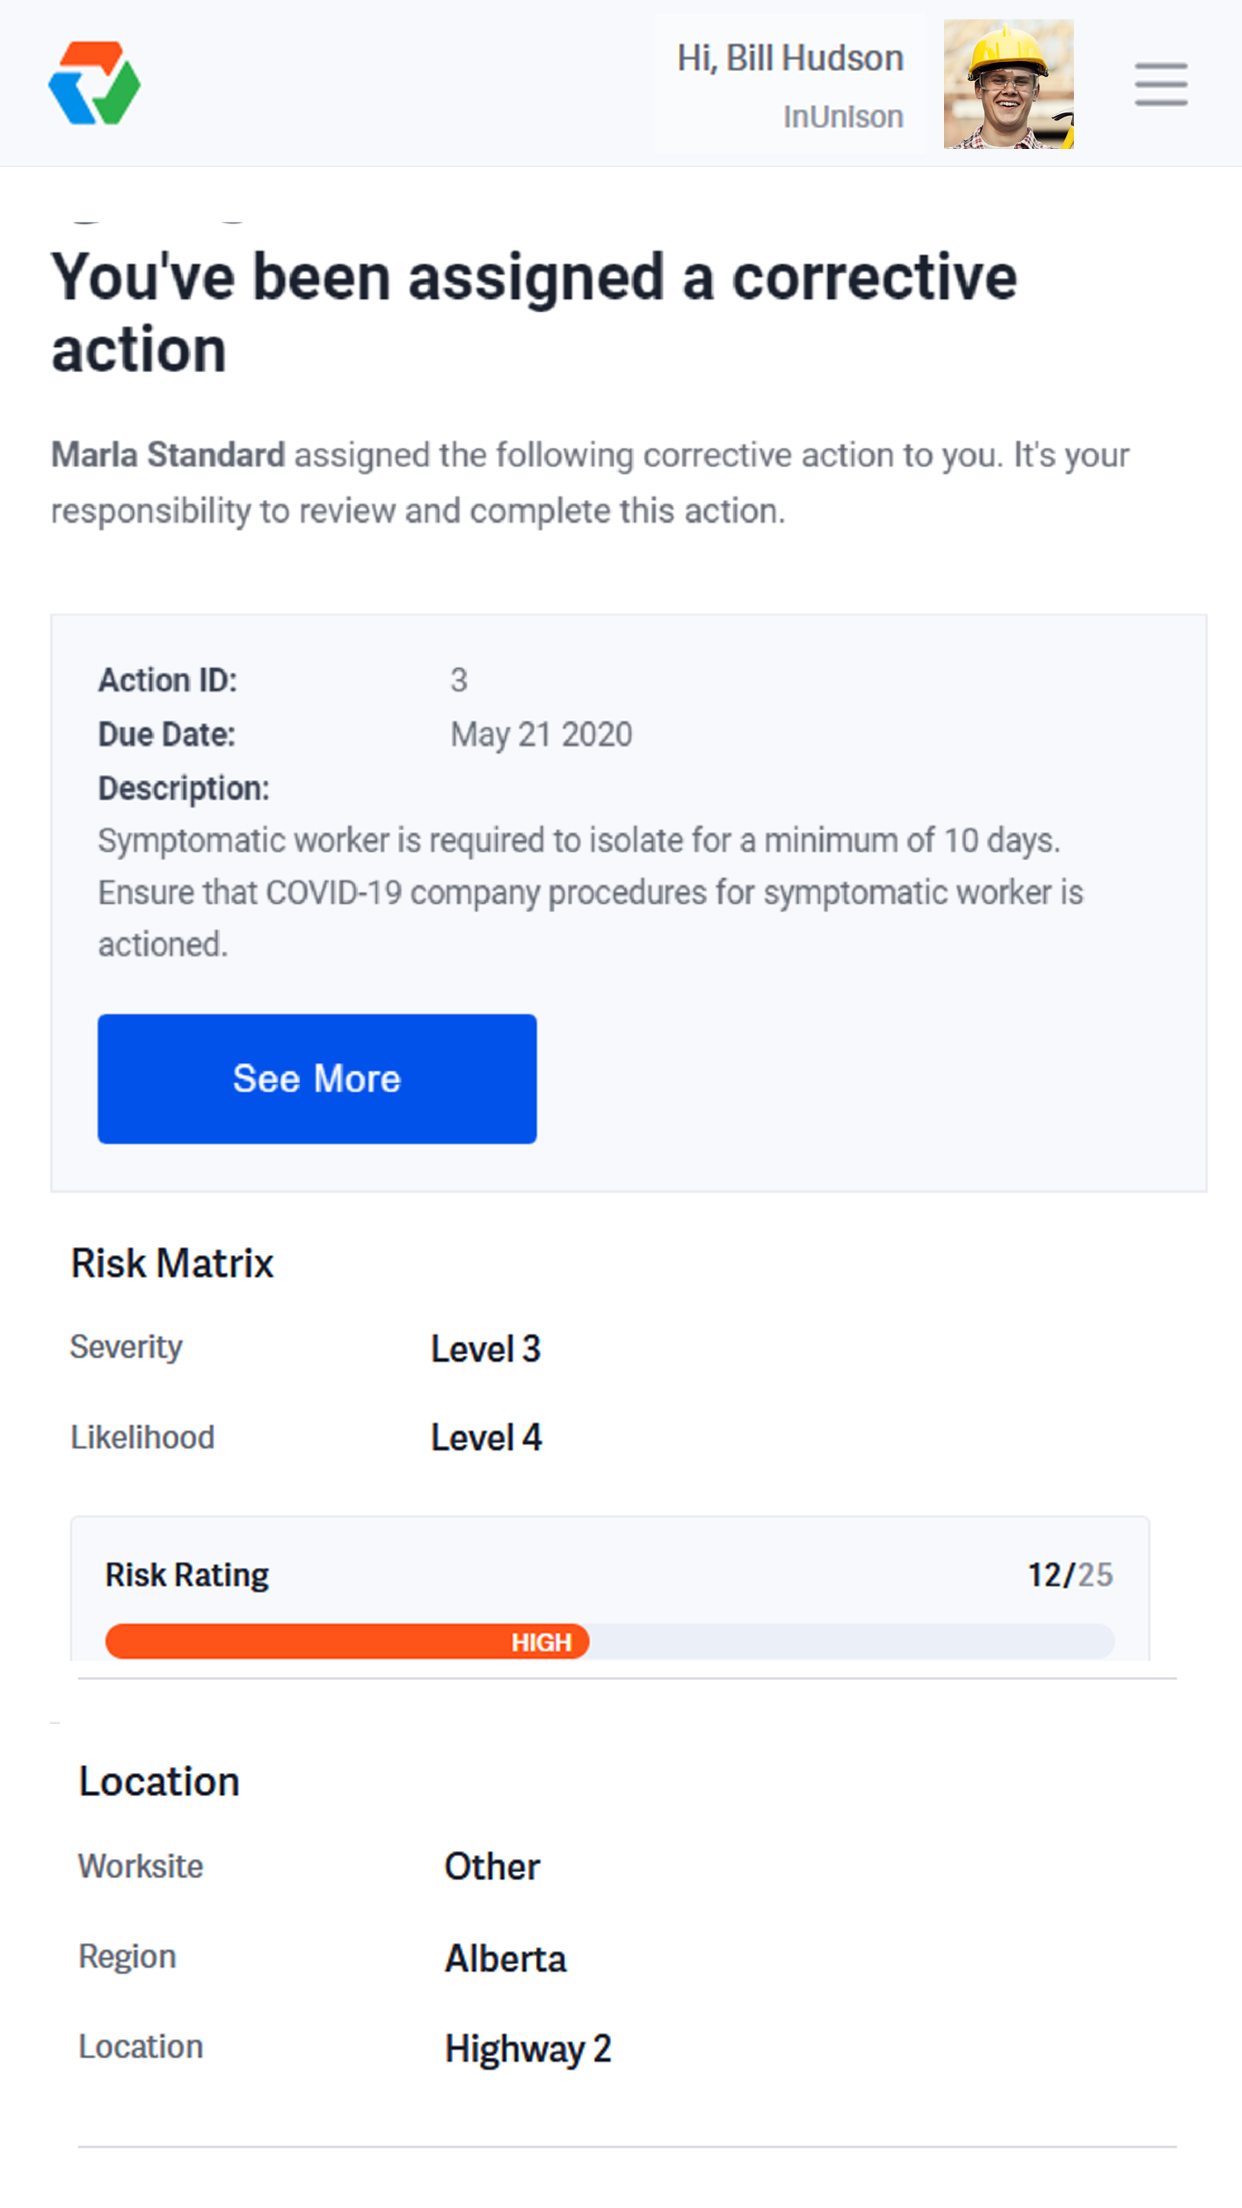This screenshot has height=2208, width=1242.
Task: Click the Due Date May 21 2020
Action: click(x=541, y=735)
